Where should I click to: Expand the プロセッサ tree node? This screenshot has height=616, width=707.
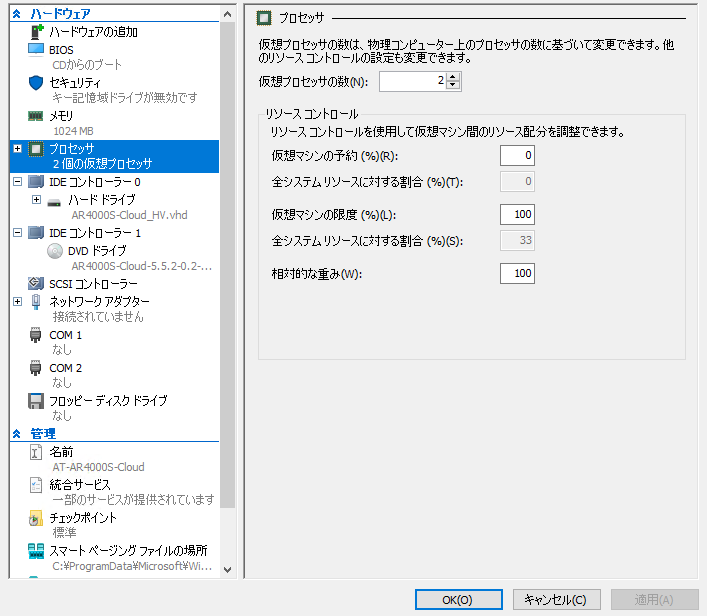point(18,148)
